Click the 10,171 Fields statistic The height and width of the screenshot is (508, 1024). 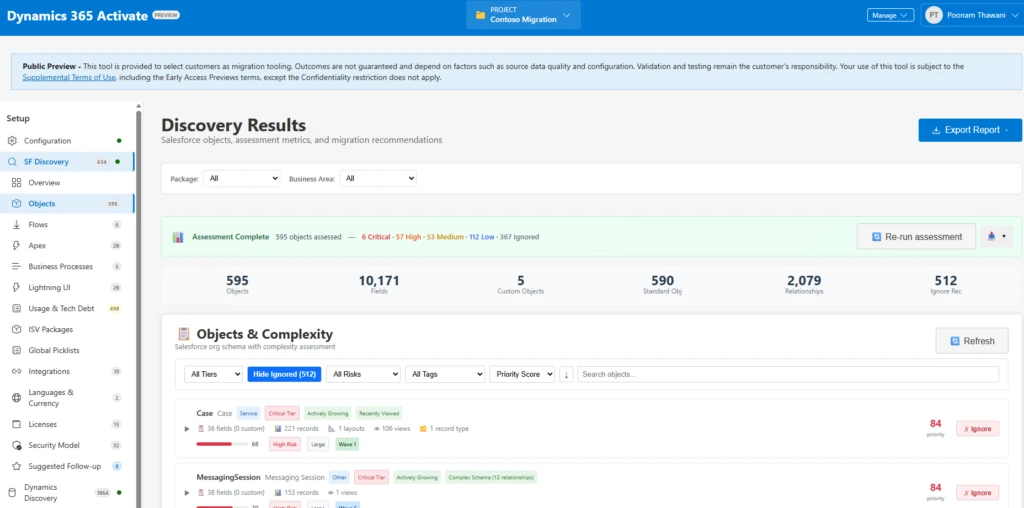(x=379, y=285)
